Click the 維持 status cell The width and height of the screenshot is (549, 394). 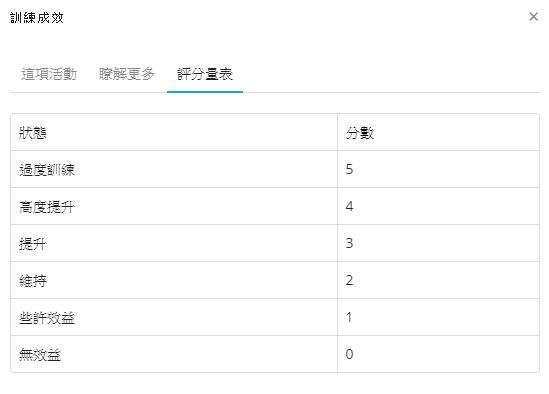(174, 280)
